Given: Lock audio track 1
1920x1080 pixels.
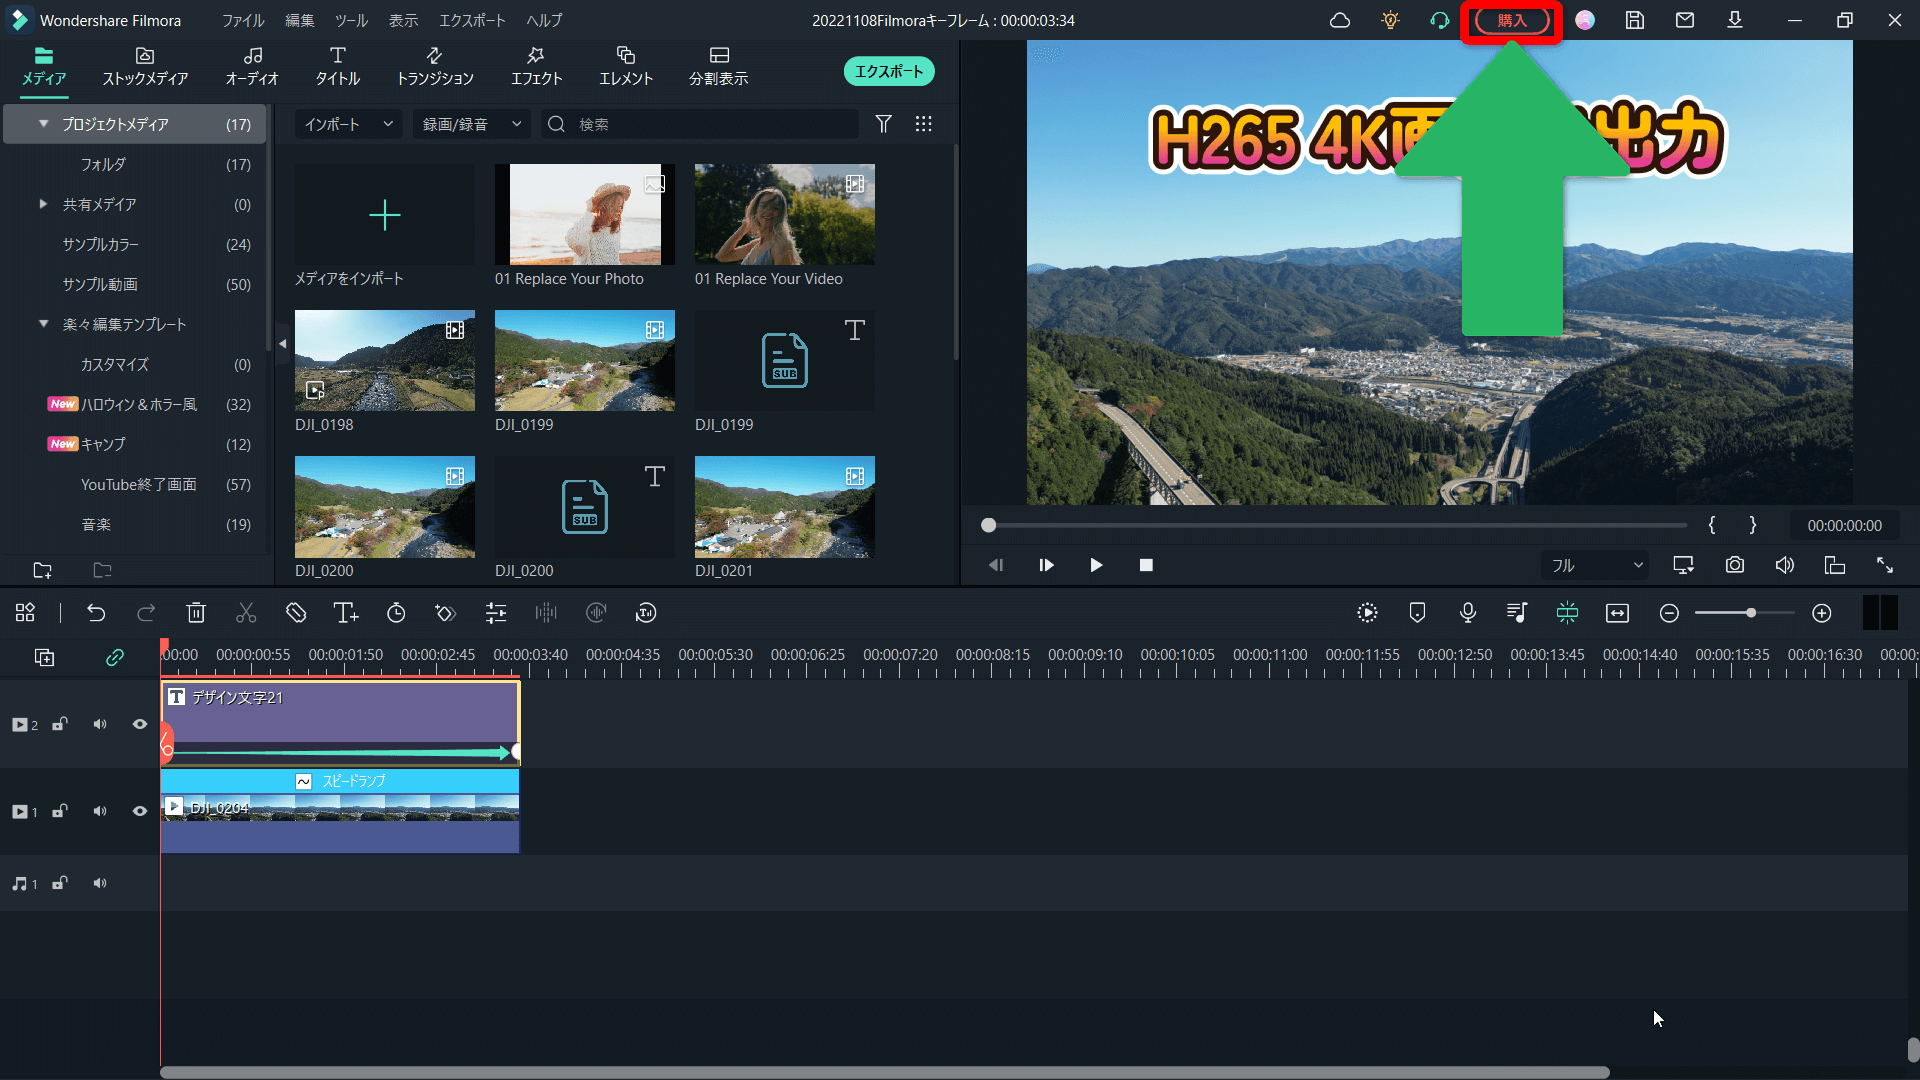Looking at the screenshot, I should click(60, 883).
